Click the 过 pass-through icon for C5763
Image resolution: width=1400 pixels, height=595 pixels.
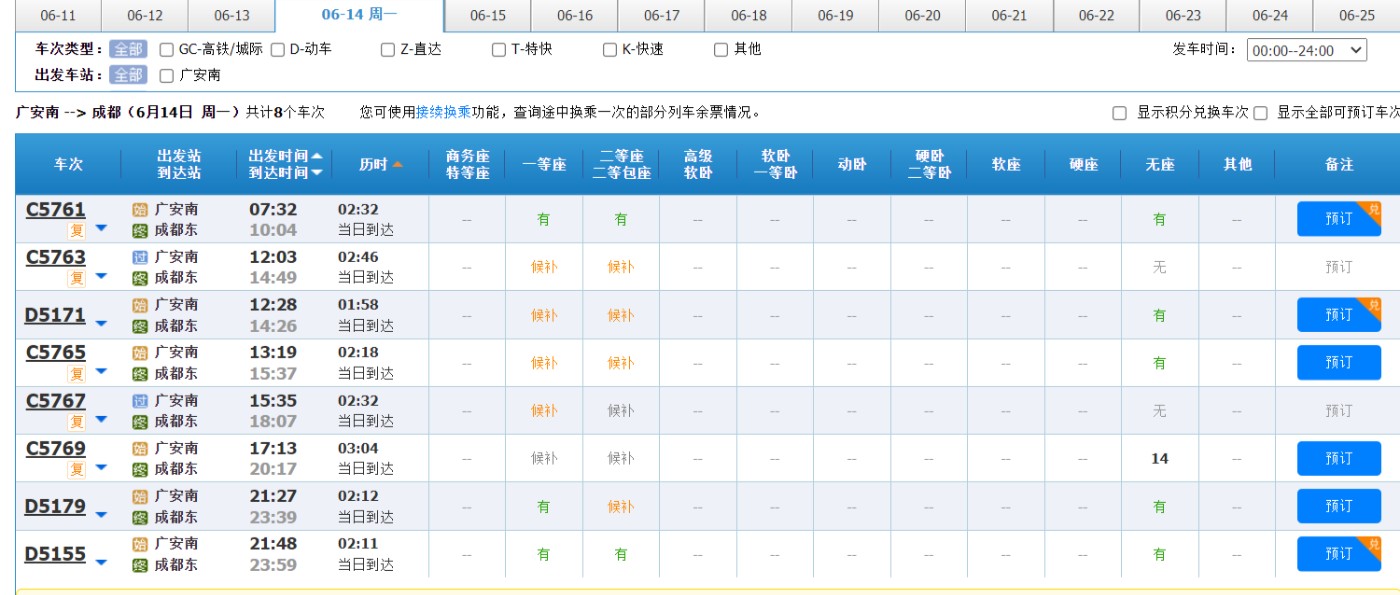pyautogui.click(x=140, y=257)
